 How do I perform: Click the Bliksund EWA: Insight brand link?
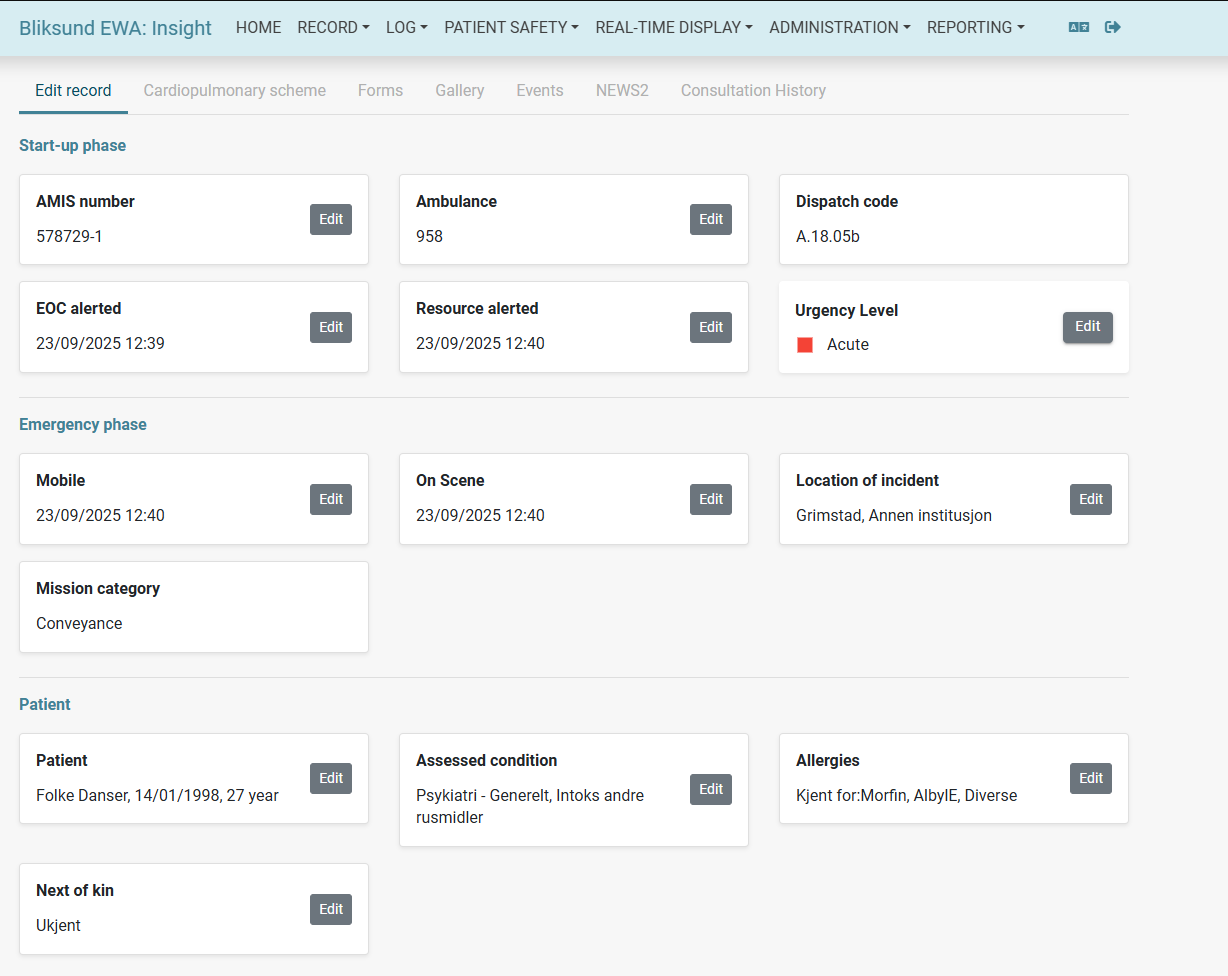click(x=115, y=28)
